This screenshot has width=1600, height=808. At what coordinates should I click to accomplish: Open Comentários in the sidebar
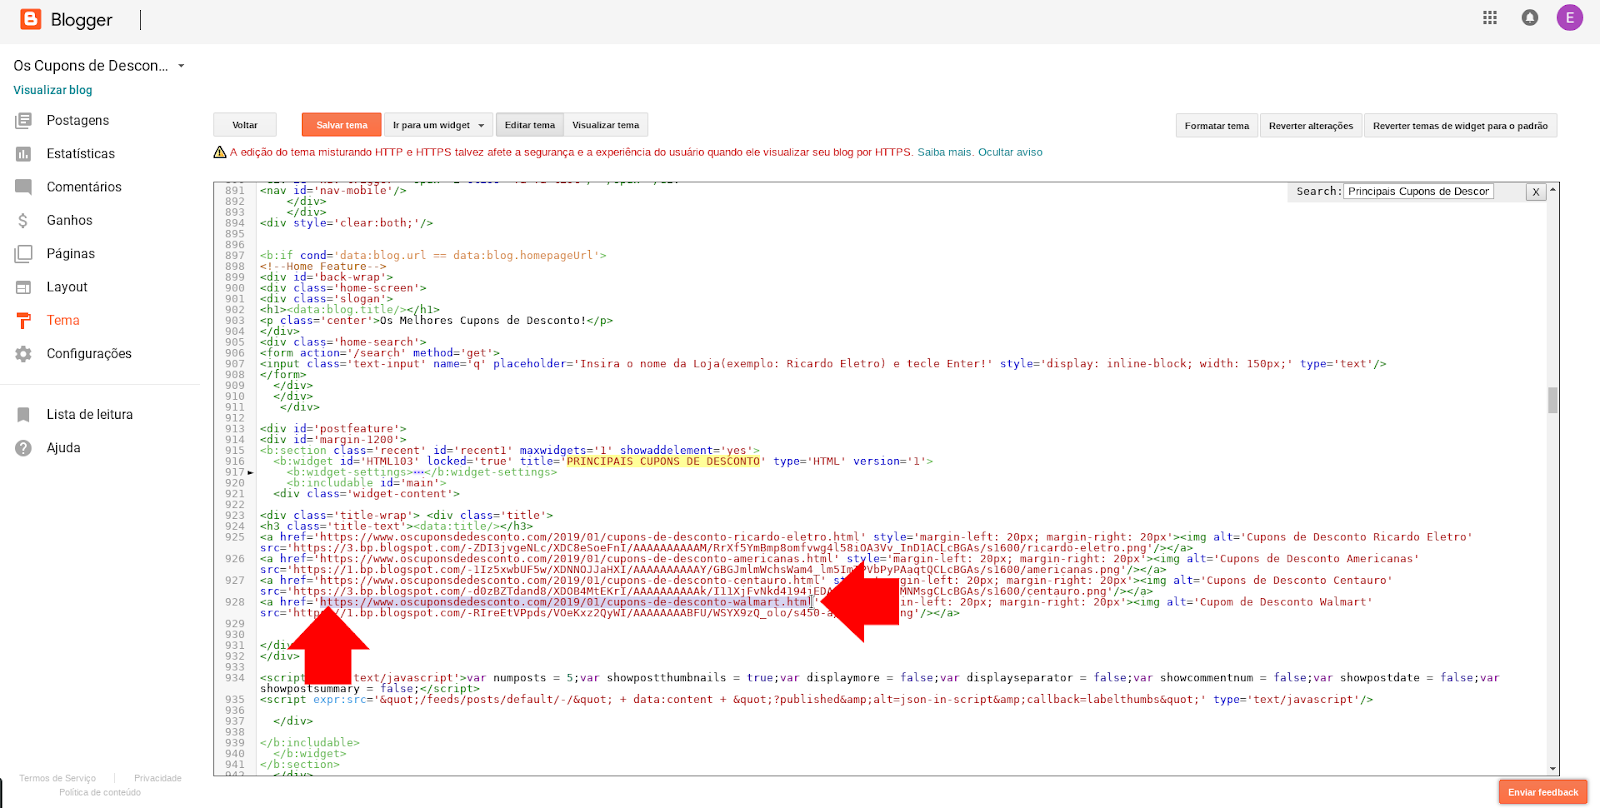point(84,187)
